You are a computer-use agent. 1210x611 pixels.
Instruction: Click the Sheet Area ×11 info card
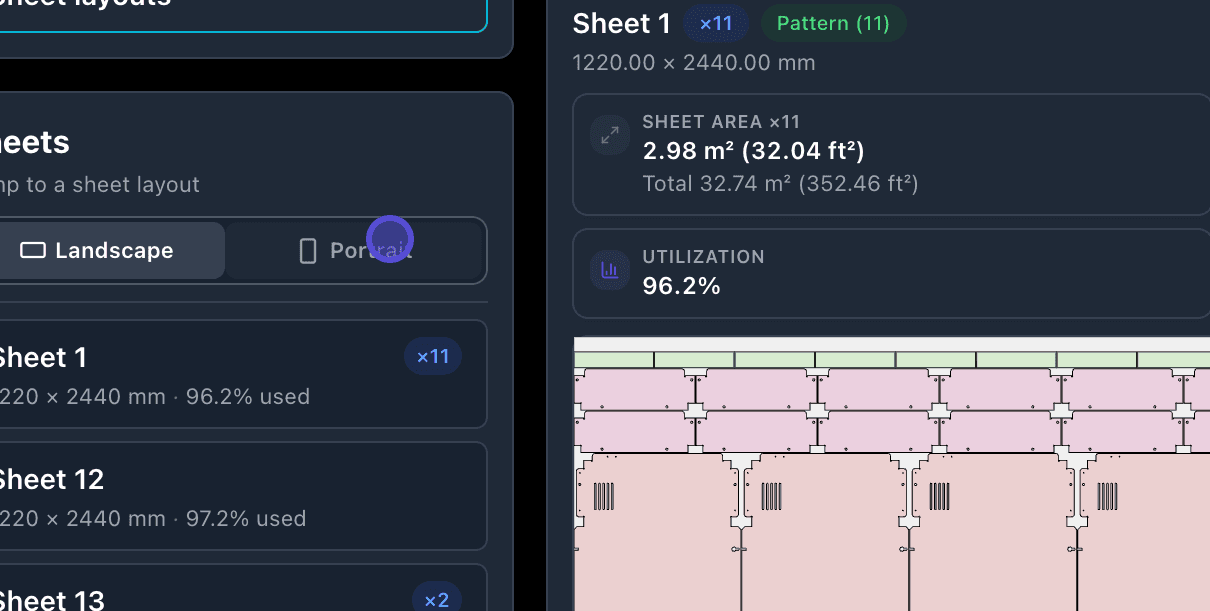[x=891, y=154]
